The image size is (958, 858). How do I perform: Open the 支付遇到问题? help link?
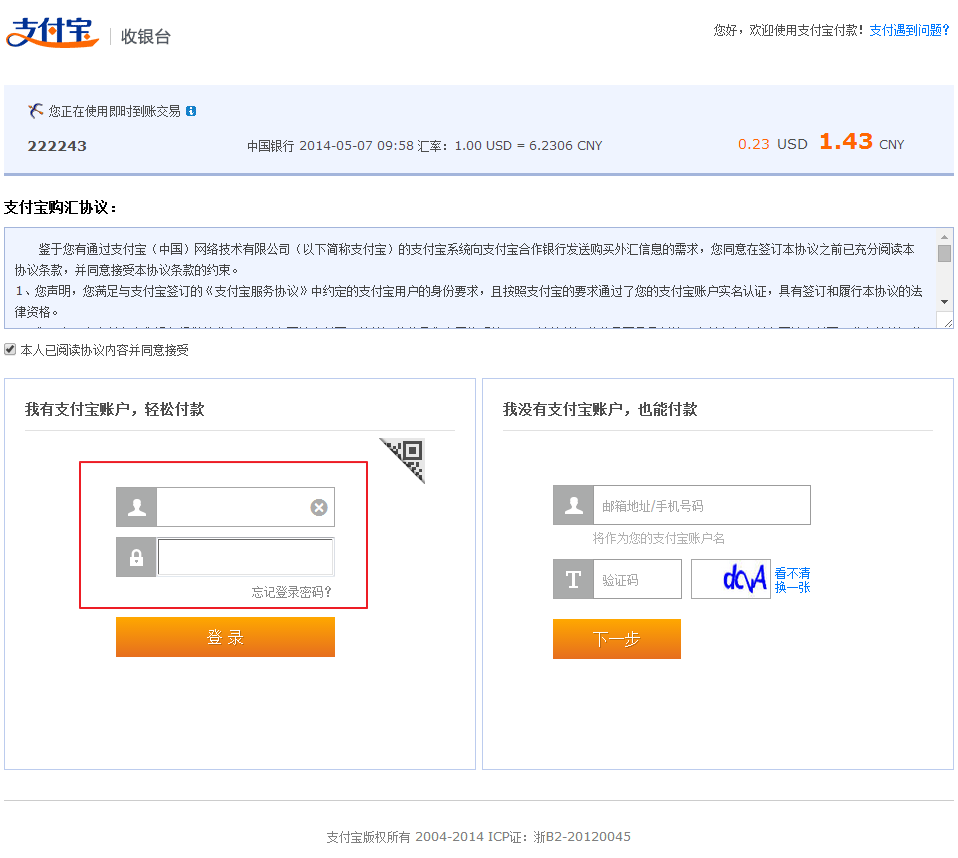tap(909, 30)
